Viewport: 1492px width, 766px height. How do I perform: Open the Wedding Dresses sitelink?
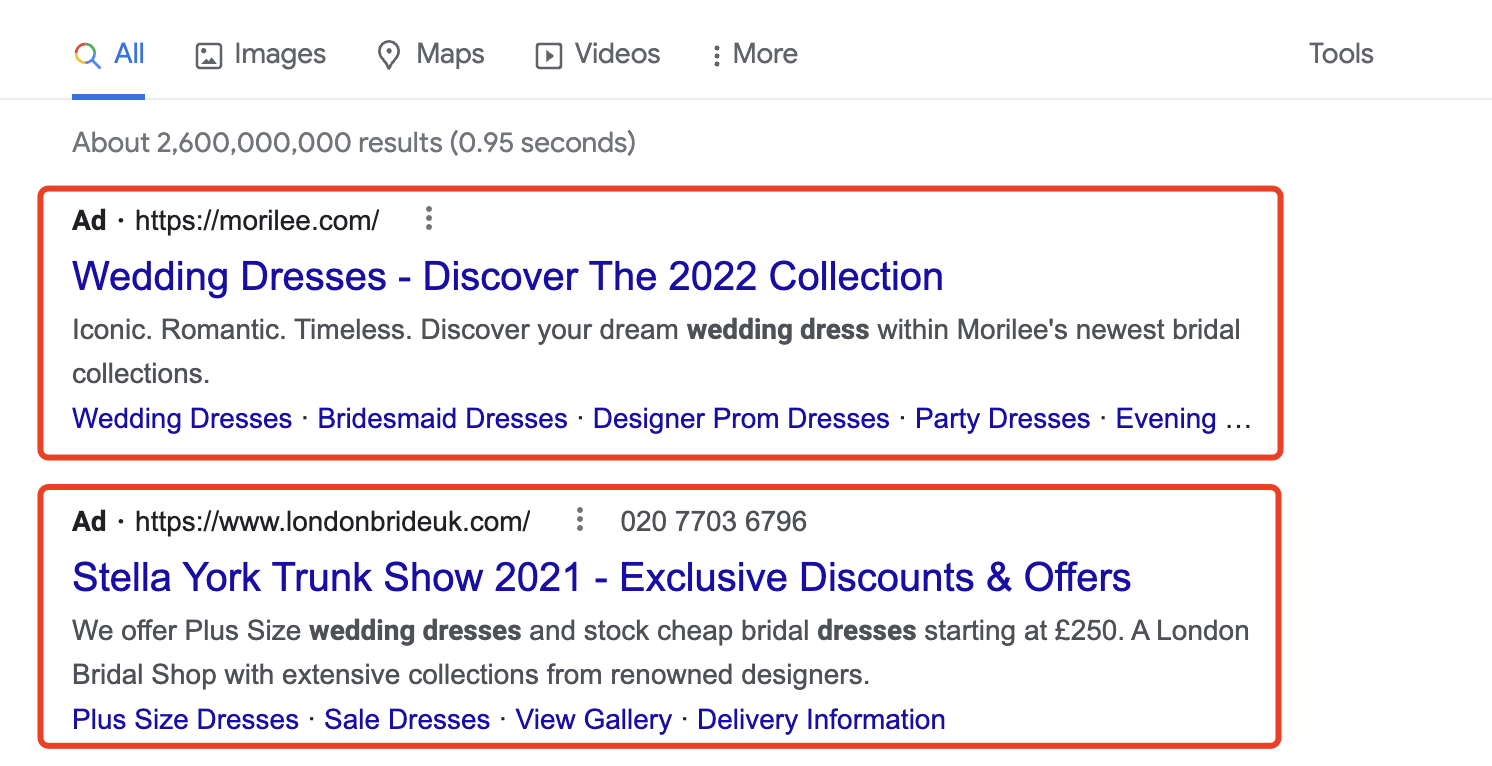pyautogui.click(x=182, y=418)
